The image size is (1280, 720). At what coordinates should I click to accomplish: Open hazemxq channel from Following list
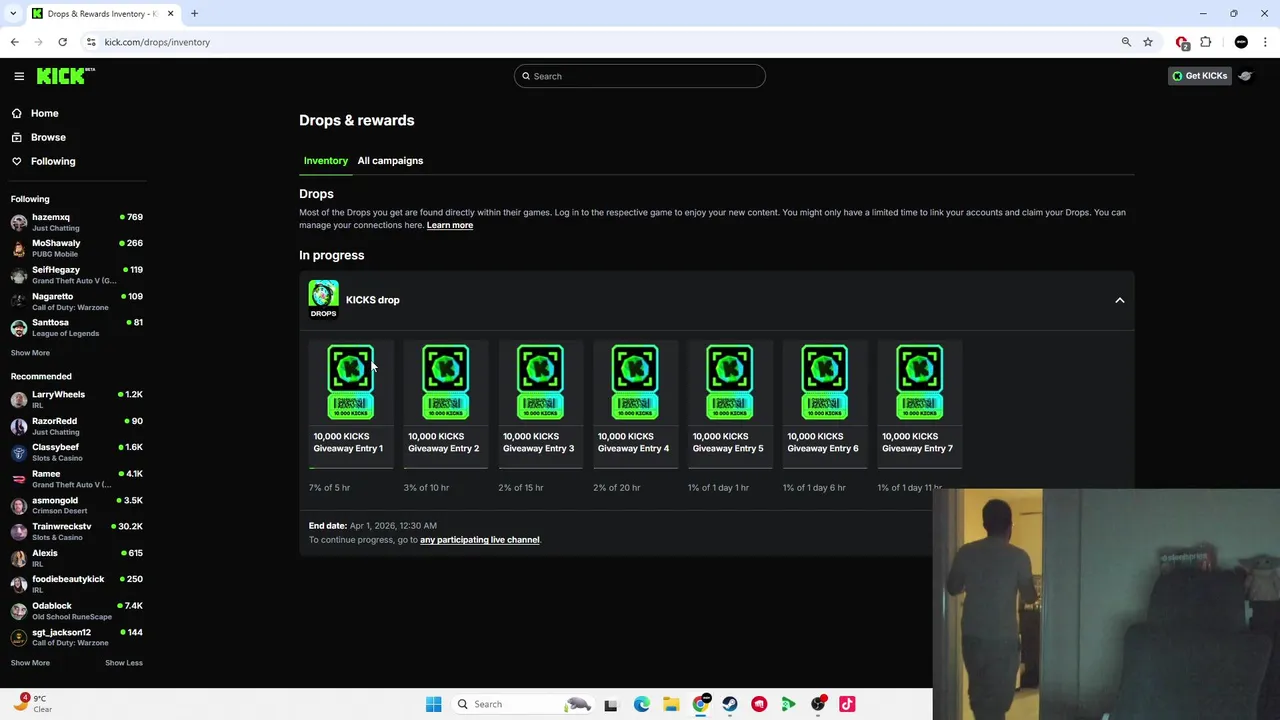click(x=78, y=222)
